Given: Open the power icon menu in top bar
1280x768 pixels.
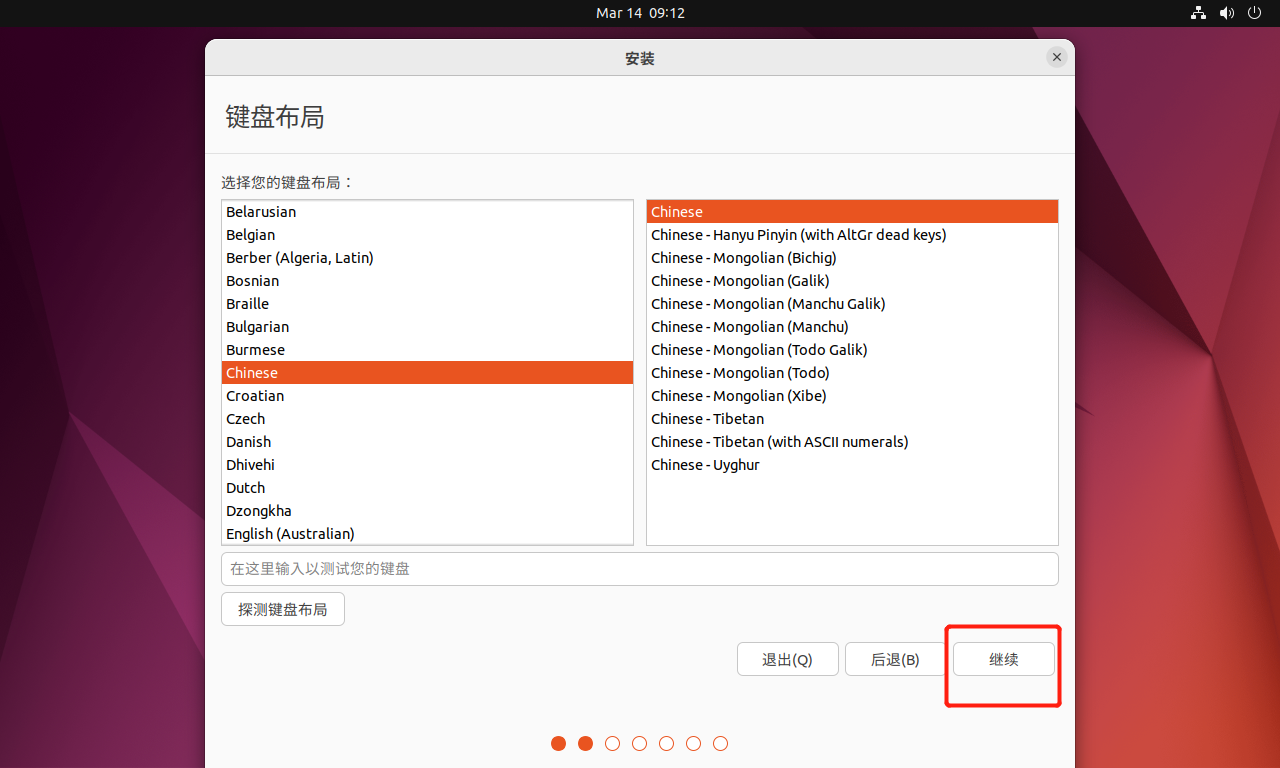Looking at the screenshot, I should point(1256,13).
